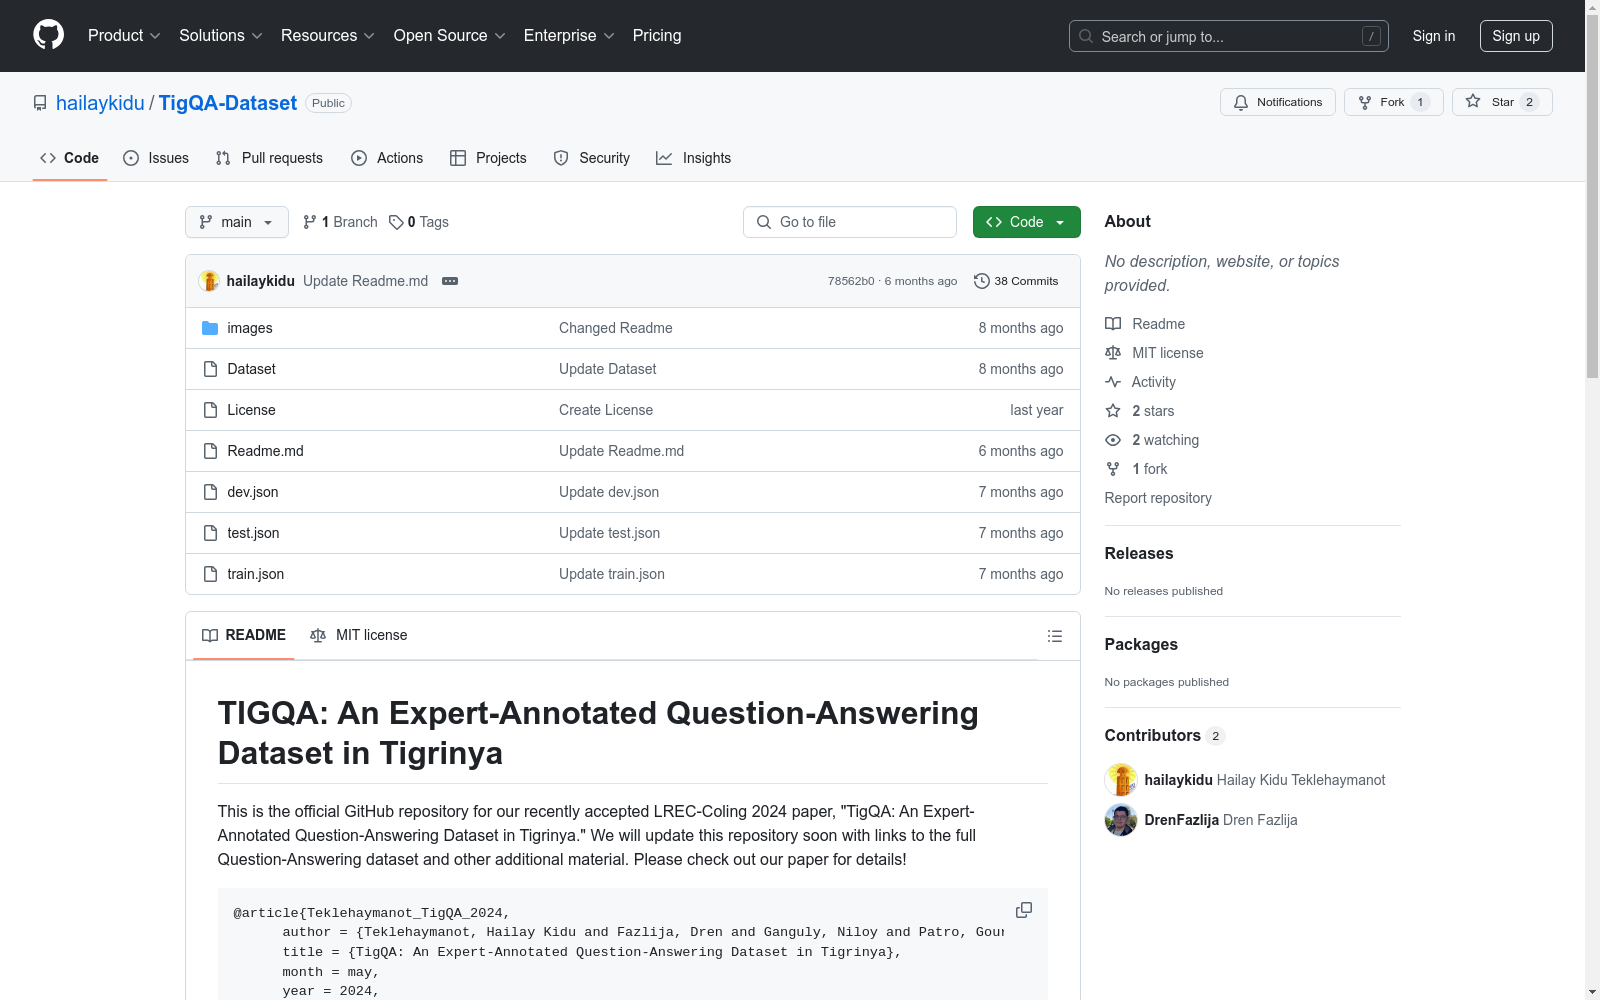Screen dimensions: 1600x1000
Task: Click the License file icon
Action: point(210,410)
